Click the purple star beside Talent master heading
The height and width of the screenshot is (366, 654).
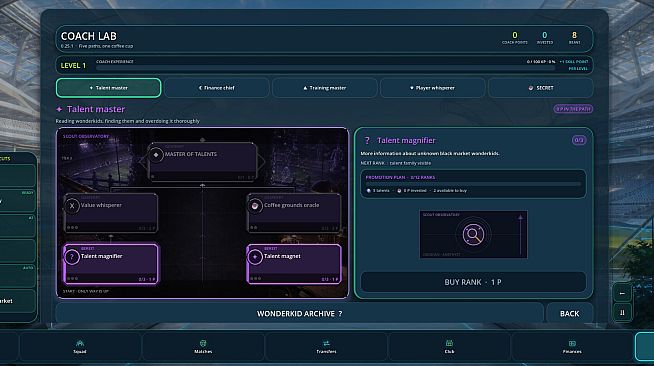(x=59, y=109)
